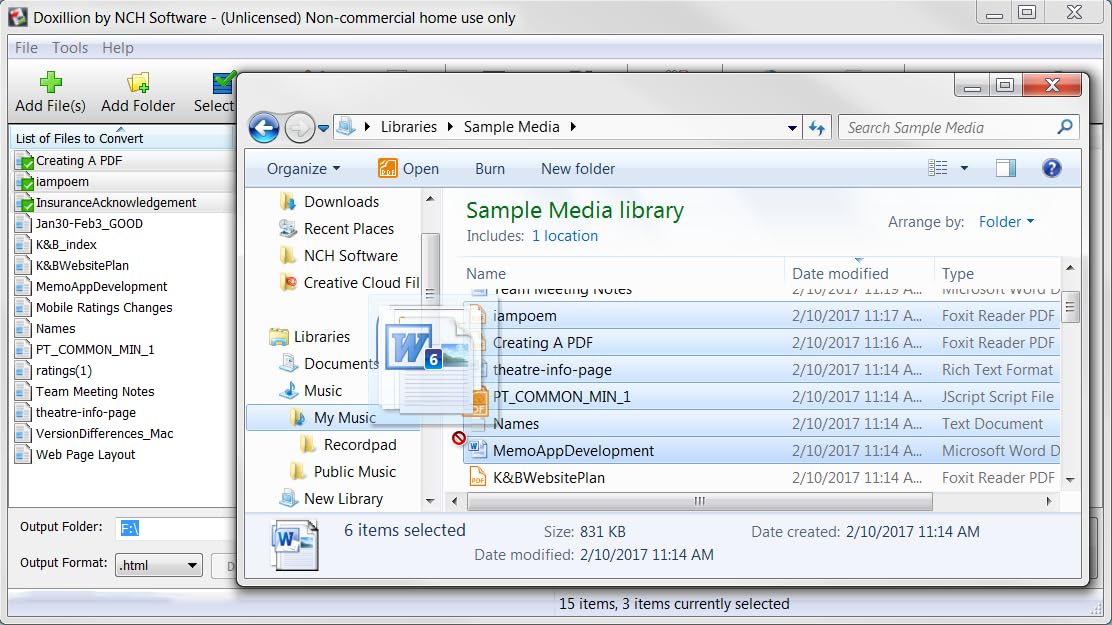Screen dimensions: 1112x625
Task: Click the Add Folder toolbar icon
Action: (138, 82)
